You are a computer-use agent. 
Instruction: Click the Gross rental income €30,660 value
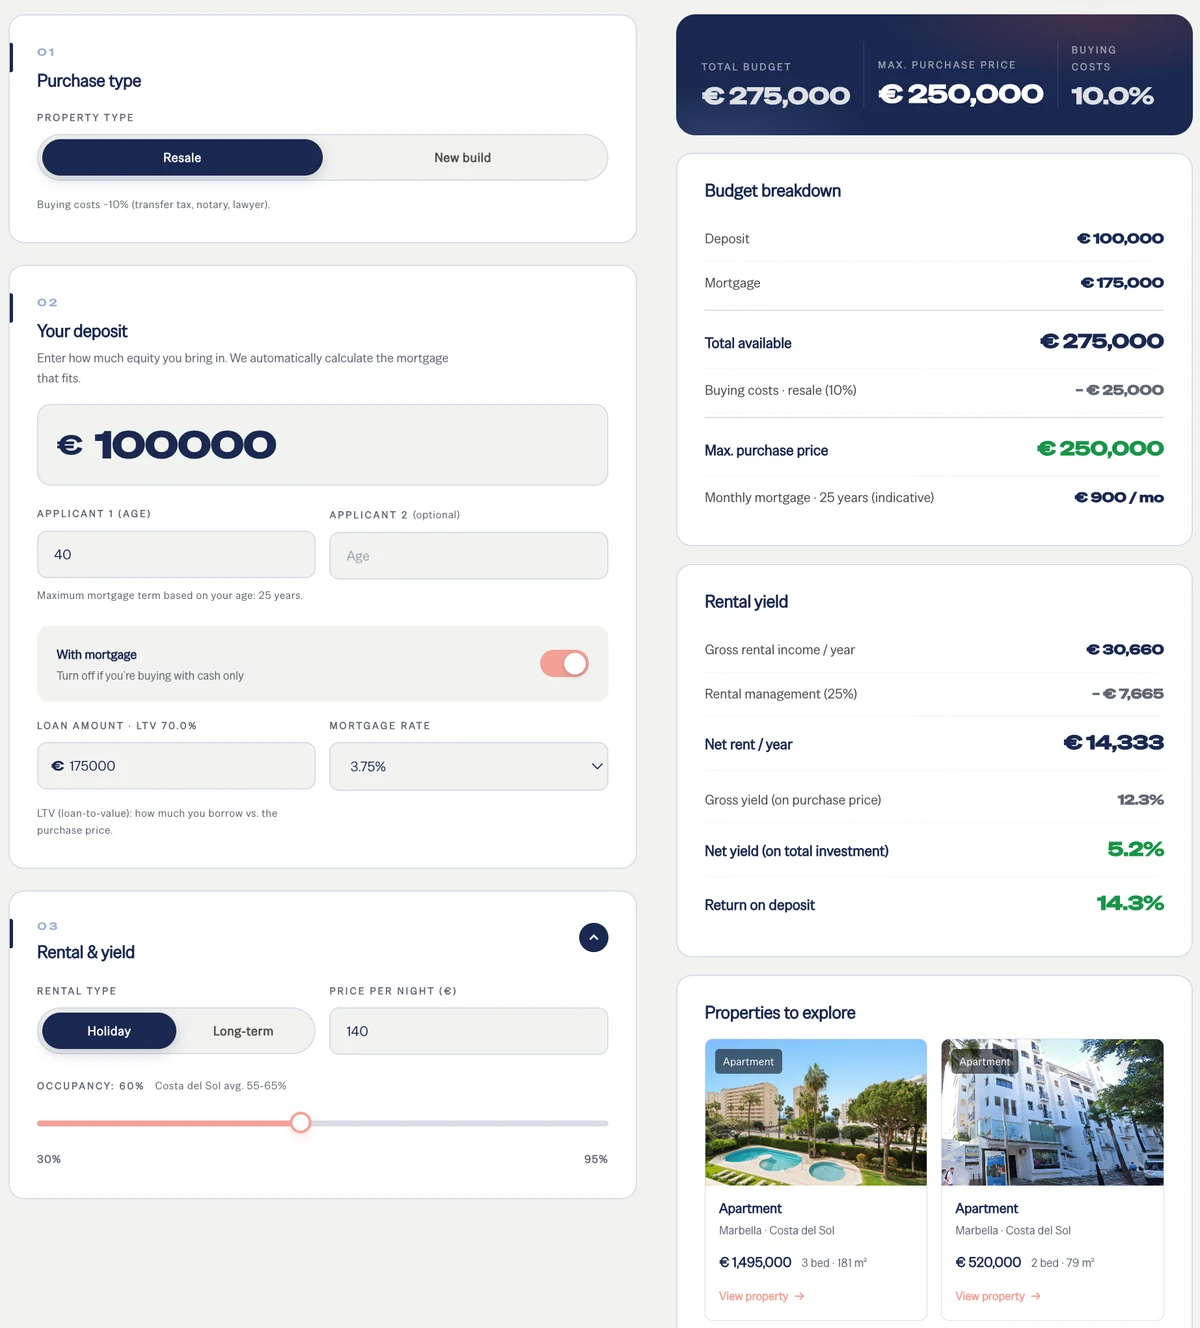[x=1125, y=650]
